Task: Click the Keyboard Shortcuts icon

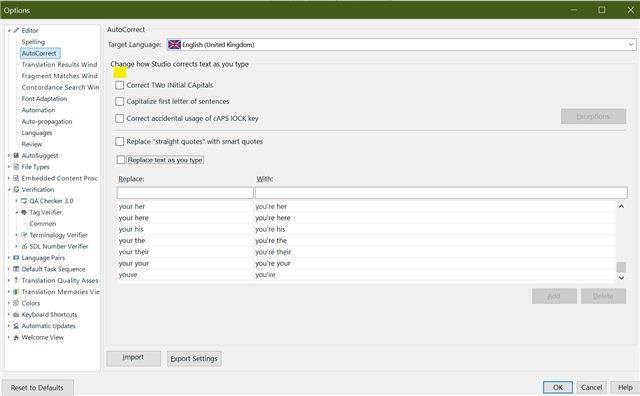Action: click(x=16, y=315)
